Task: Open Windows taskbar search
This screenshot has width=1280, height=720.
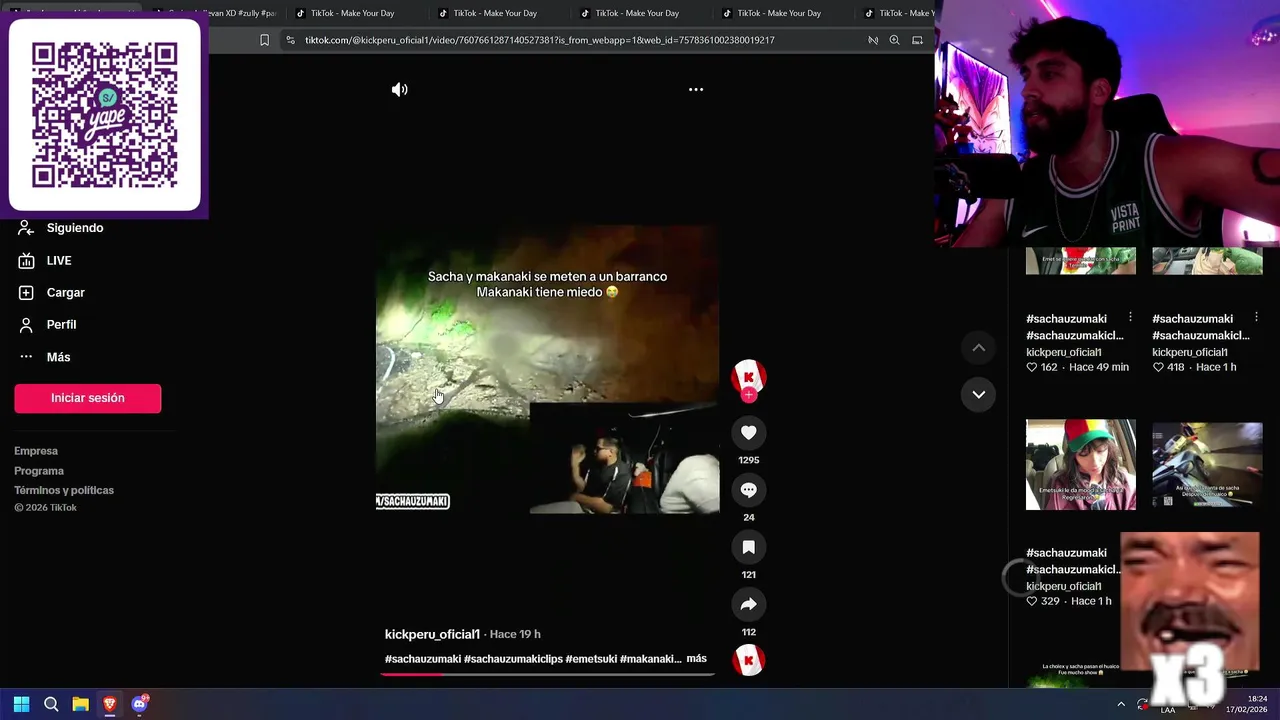Action: tap(51, 704)
